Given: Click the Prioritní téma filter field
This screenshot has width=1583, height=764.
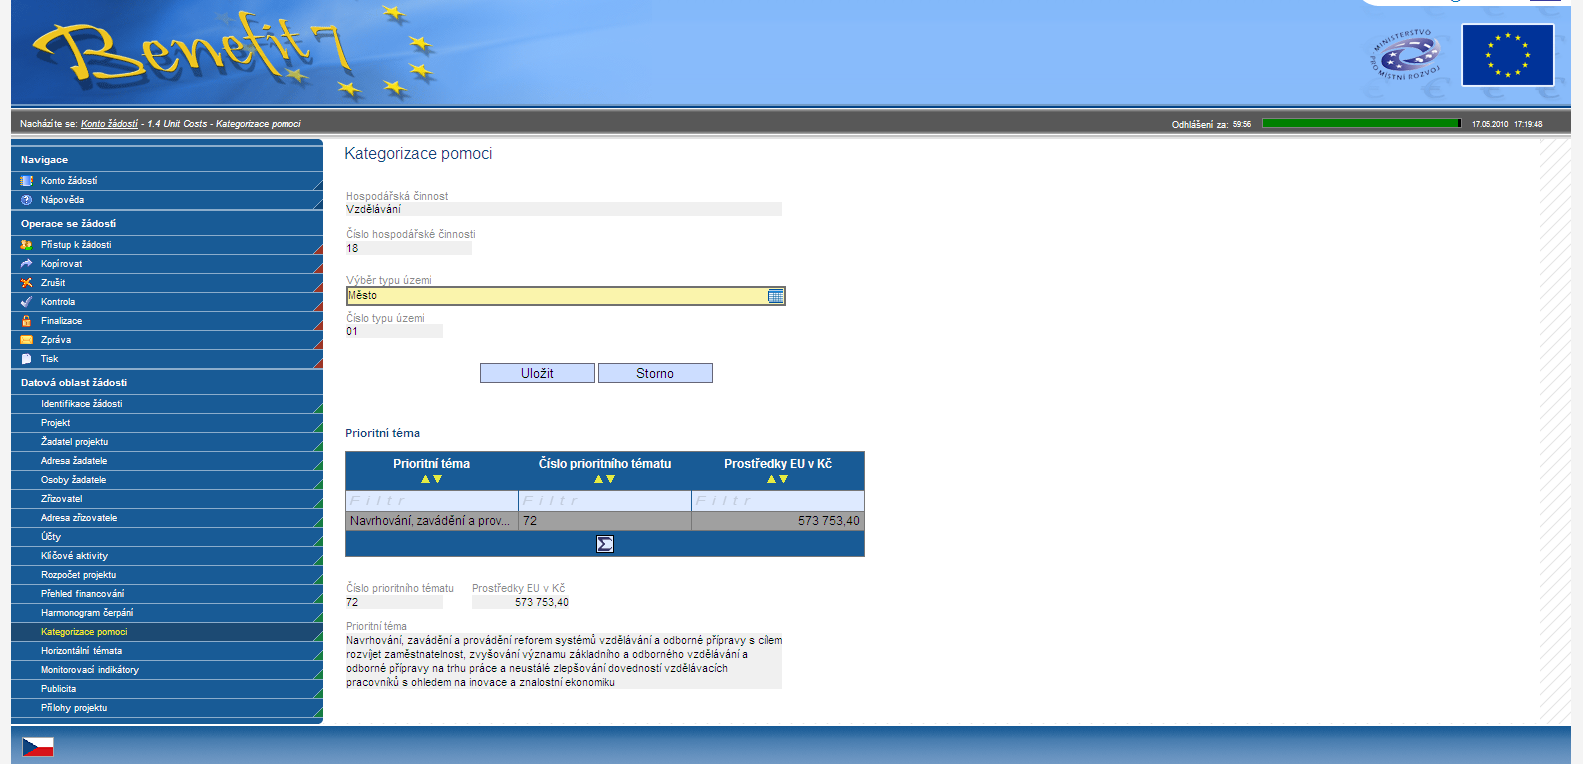Looking at the screenshot, I should 432,501.
